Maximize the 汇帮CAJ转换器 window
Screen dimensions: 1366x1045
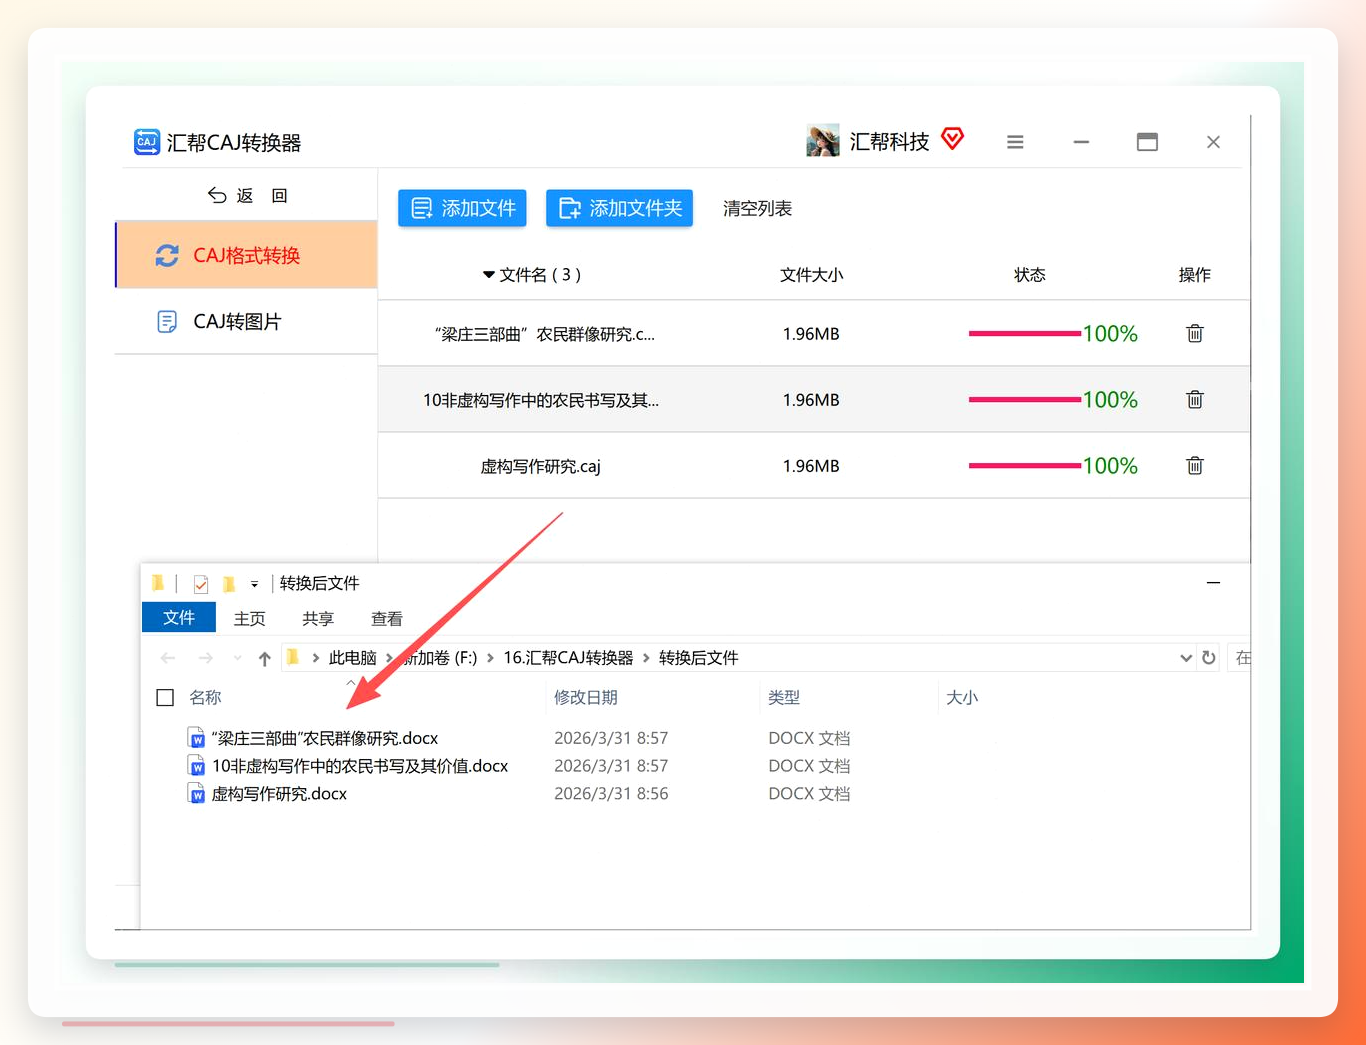tap(1147, 142)
